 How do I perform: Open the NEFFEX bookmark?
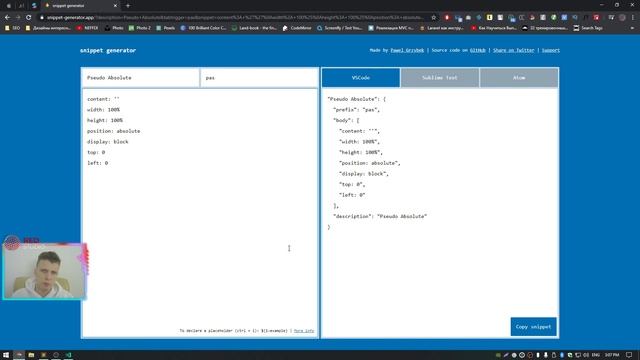pyautogui.click(x=87, y=28)
